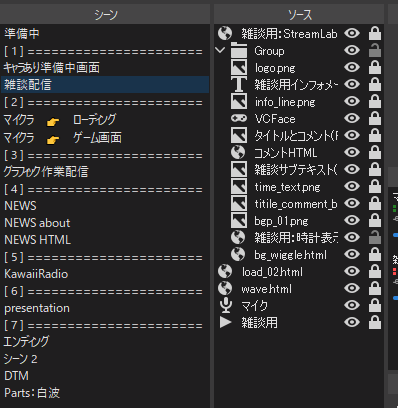Click the globe icon of コメントHTML source
The width and height of the screenshot is (398, 408).
238,152
